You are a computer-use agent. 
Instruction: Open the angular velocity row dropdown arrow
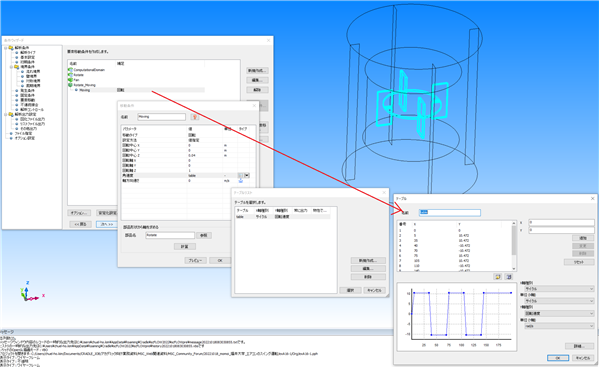[247, 175]
